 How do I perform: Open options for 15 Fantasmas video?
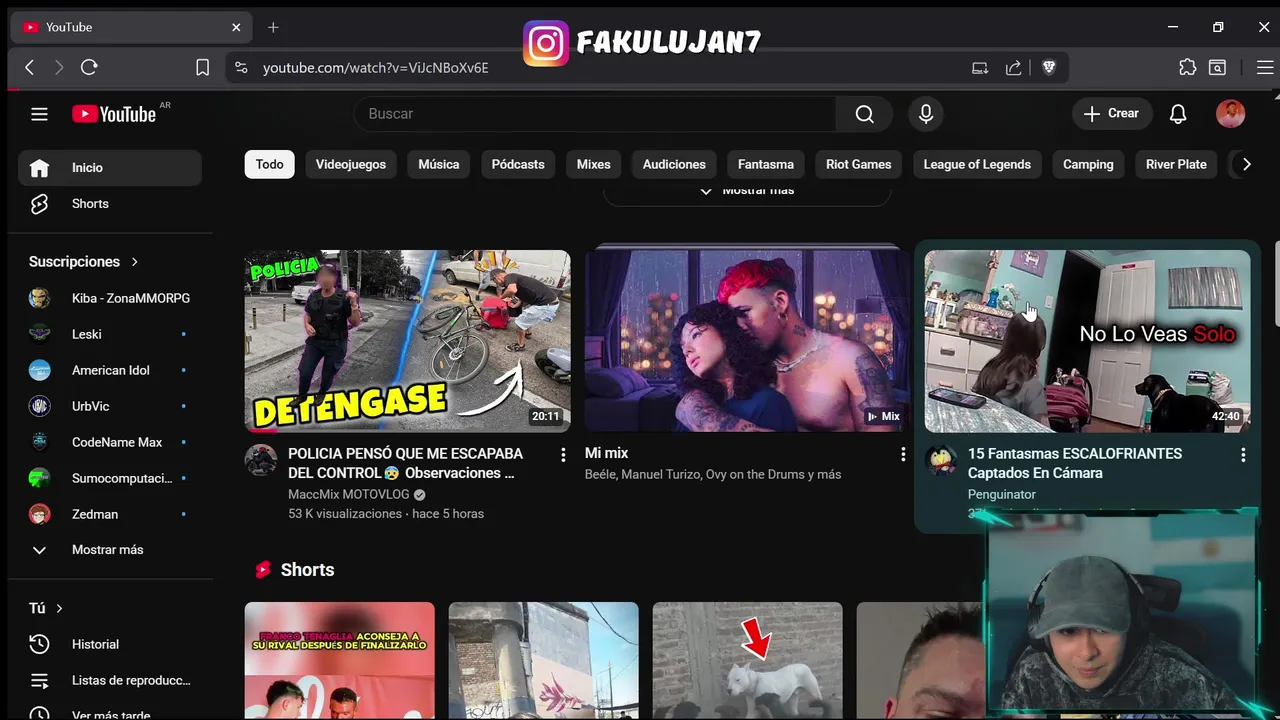click(x=1243, y=455)
